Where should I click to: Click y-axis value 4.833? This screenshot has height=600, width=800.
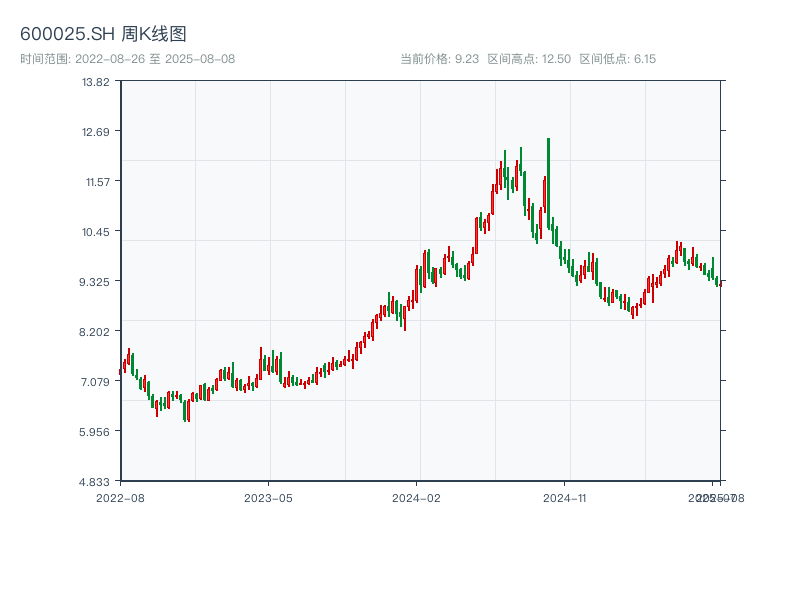click(x=94, y=482)
